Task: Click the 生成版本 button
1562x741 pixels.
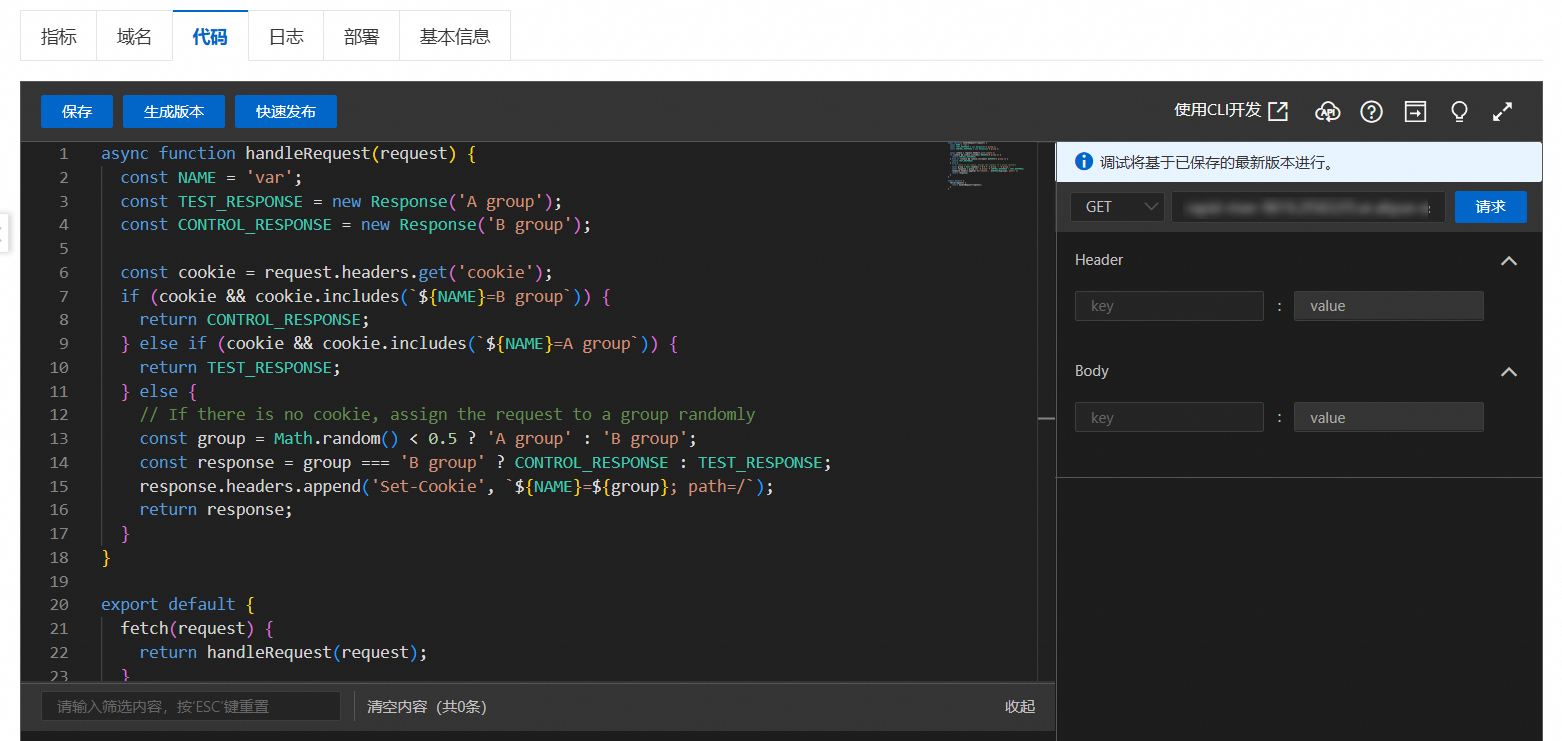Action: pos(174,112)
